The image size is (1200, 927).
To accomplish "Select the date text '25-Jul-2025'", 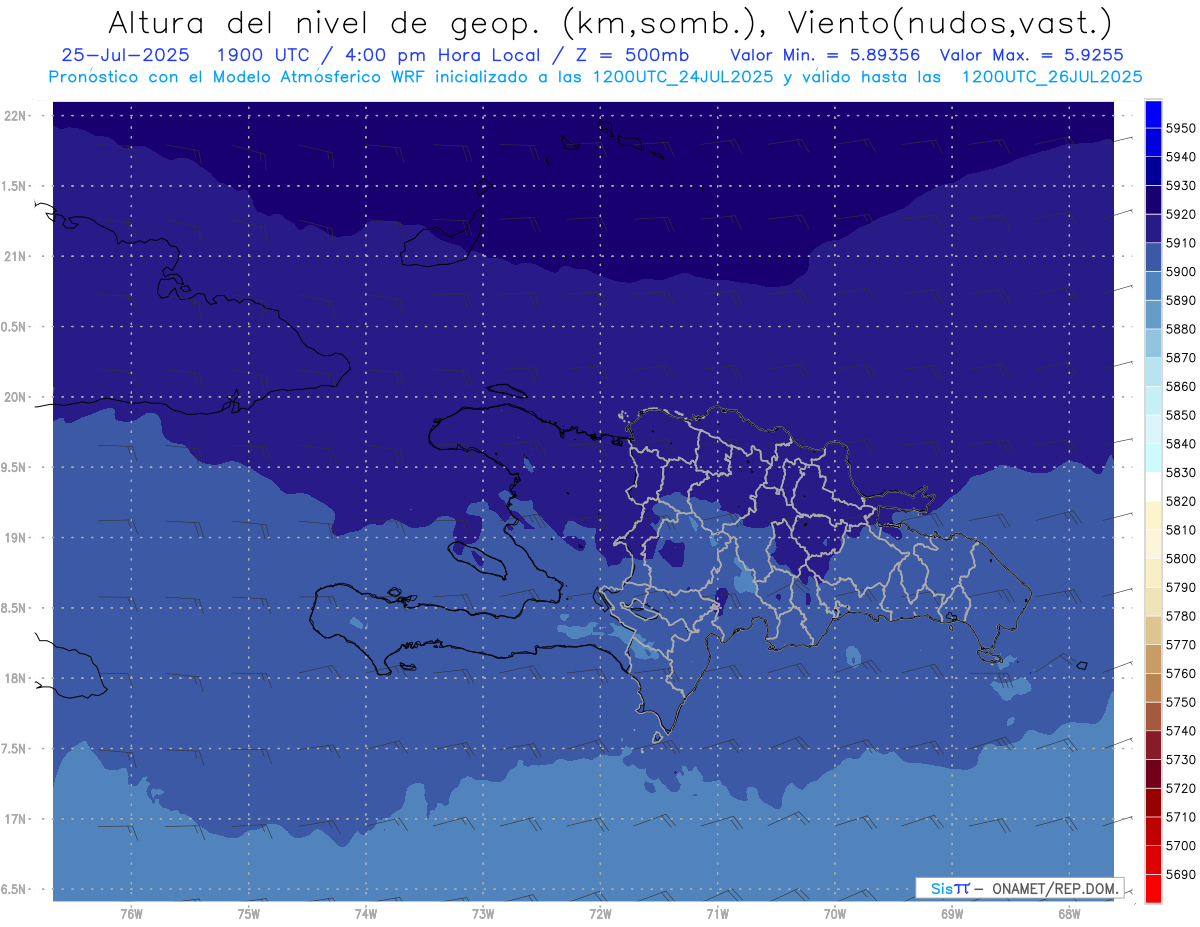I will point(127,55).
